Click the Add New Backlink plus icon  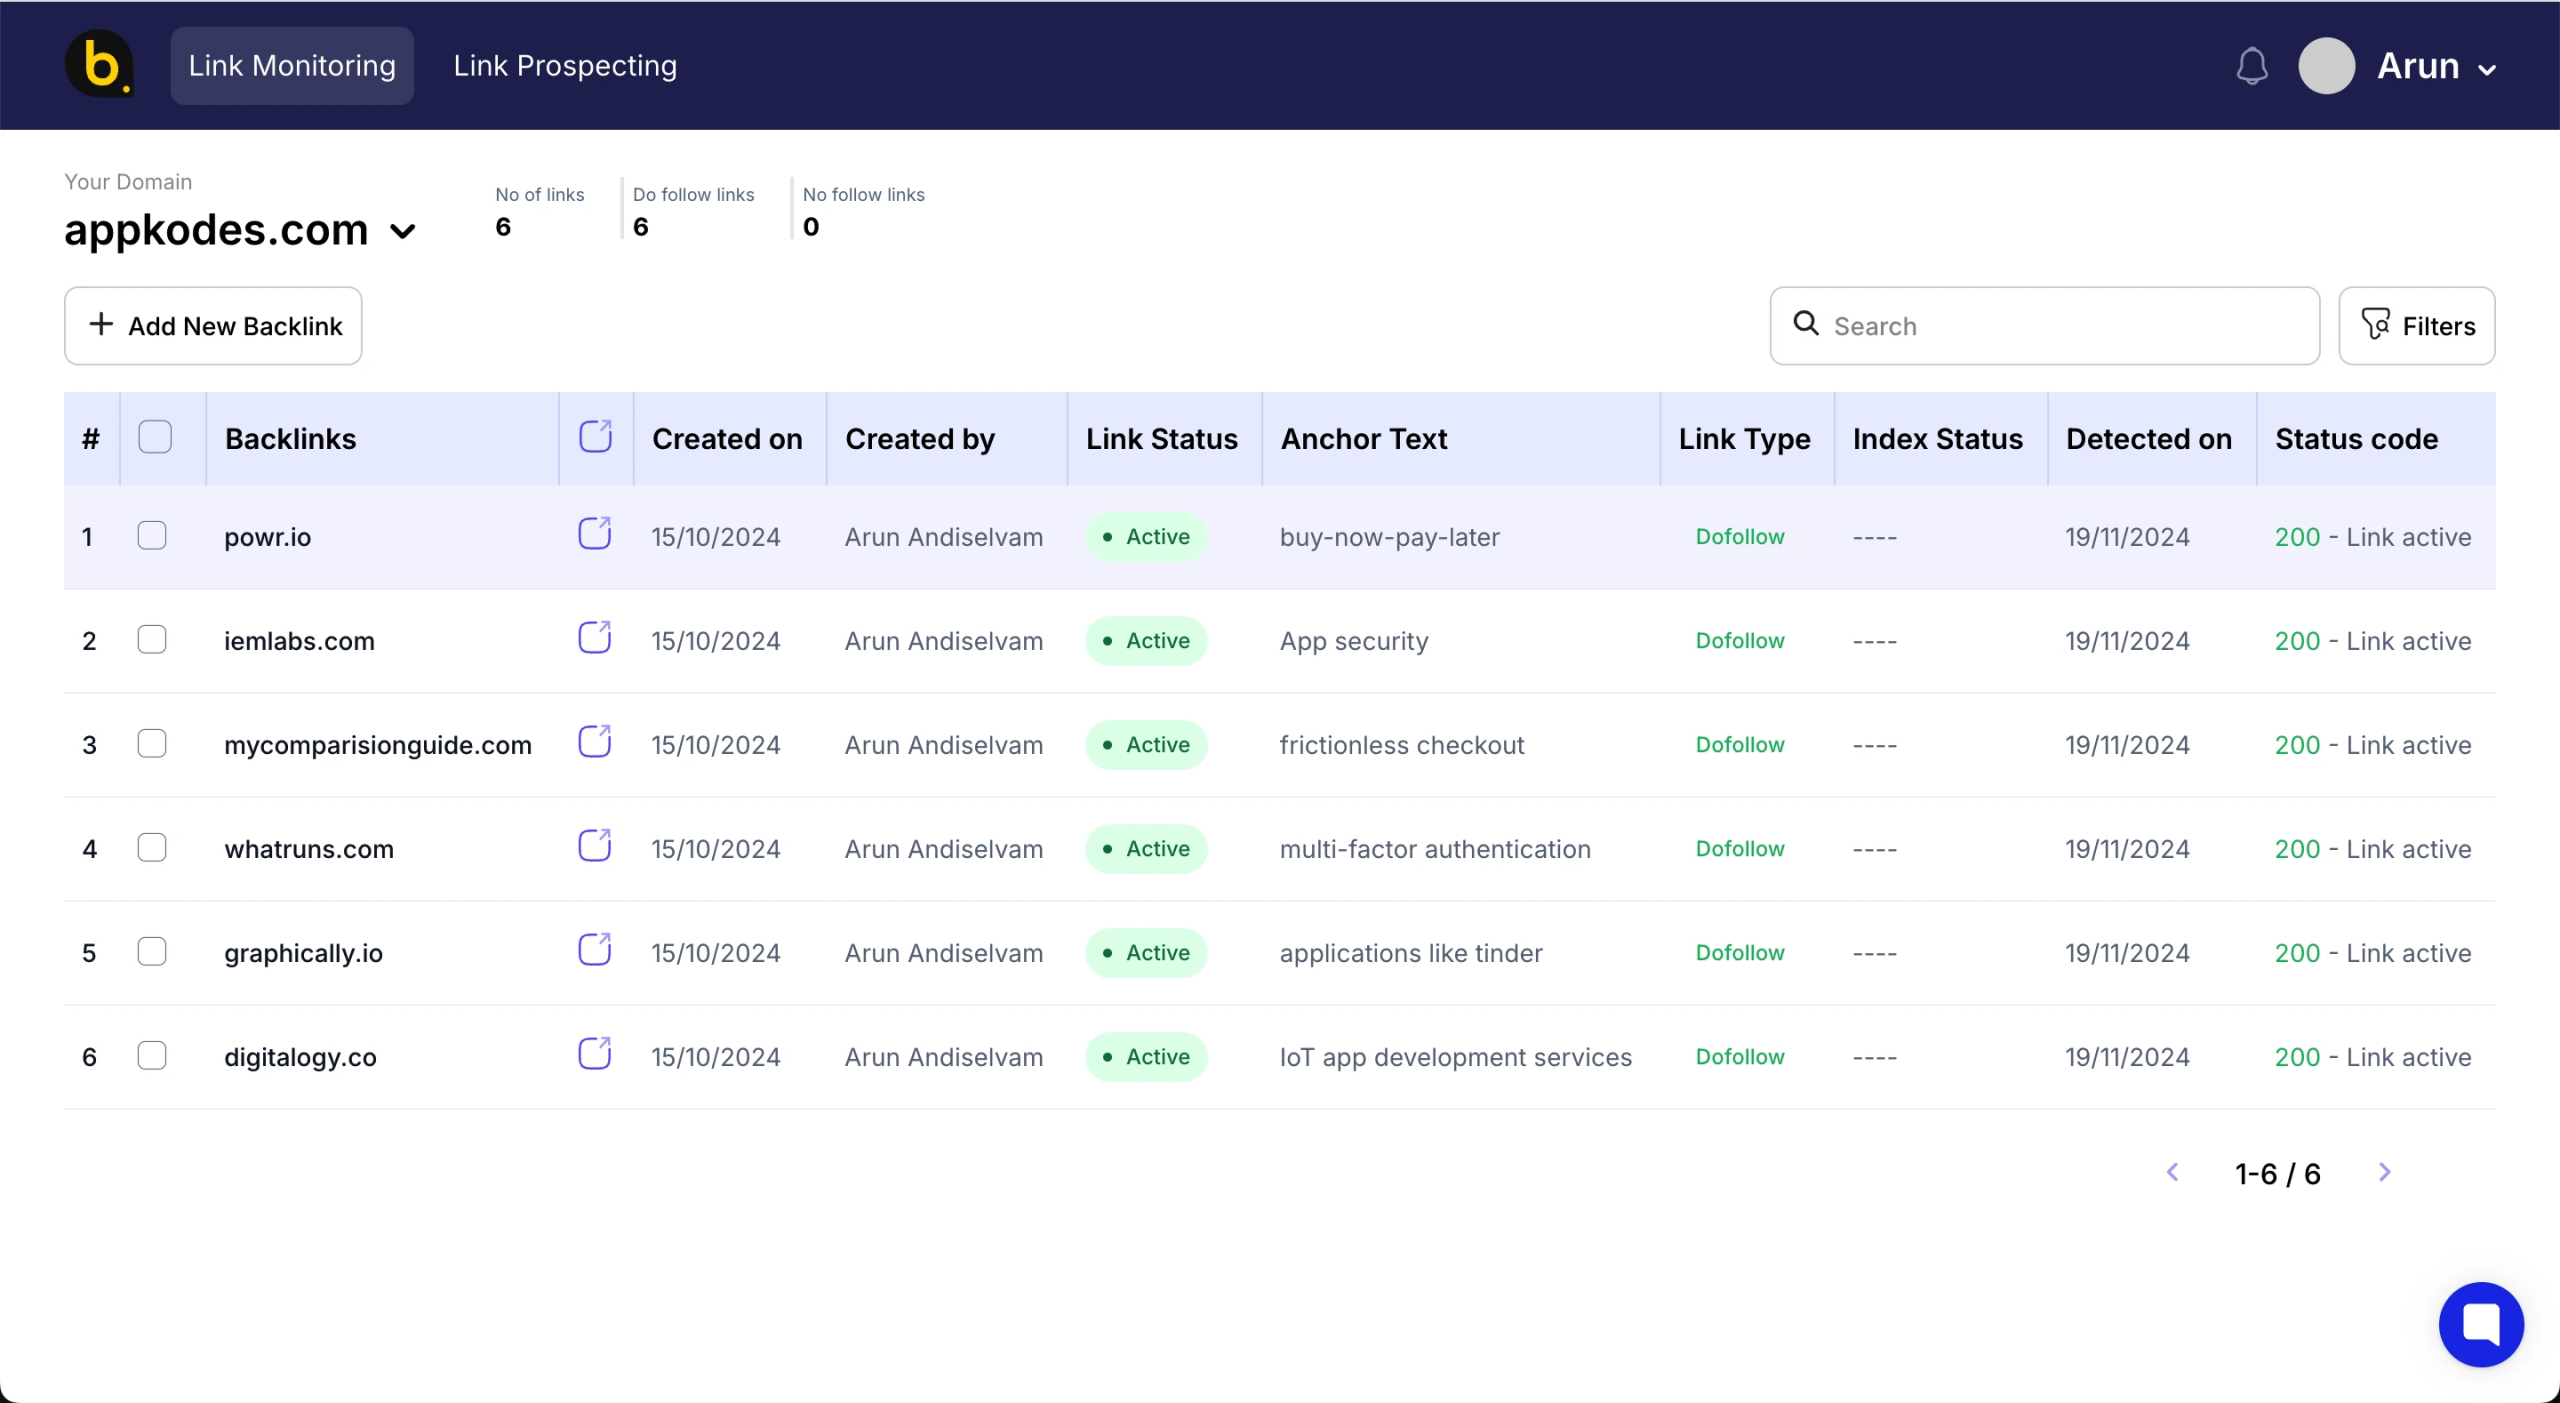98,325
